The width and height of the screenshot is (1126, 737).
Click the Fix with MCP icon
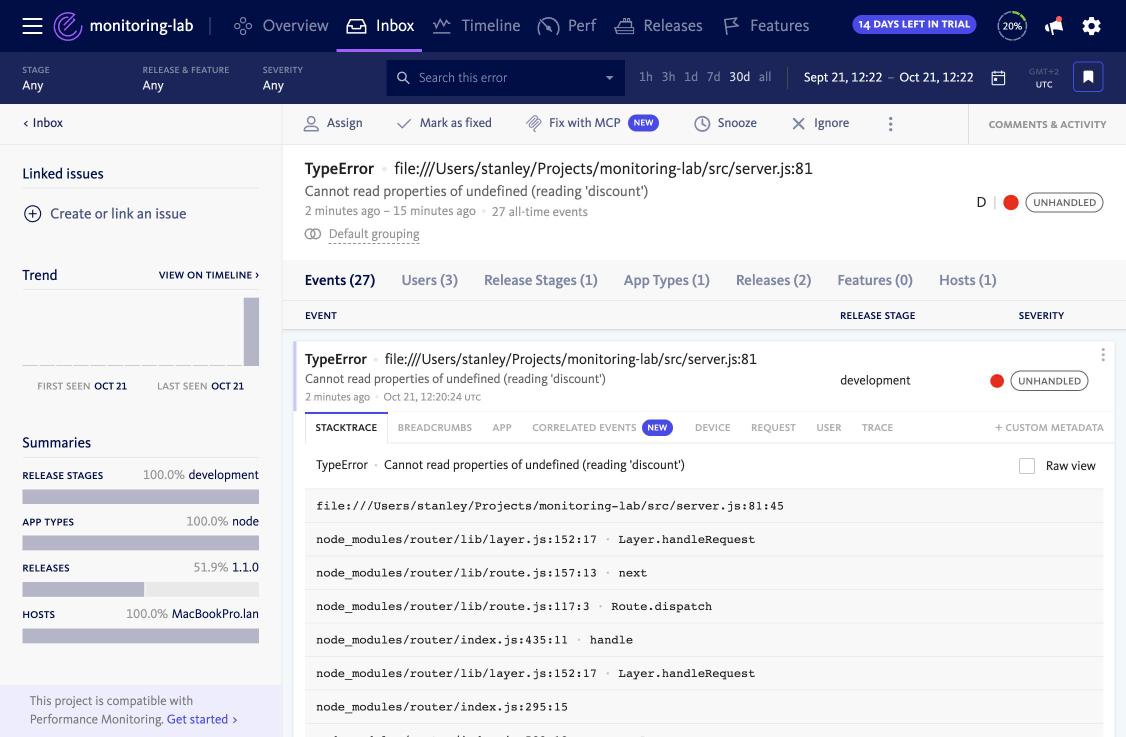tap(534, 124)
